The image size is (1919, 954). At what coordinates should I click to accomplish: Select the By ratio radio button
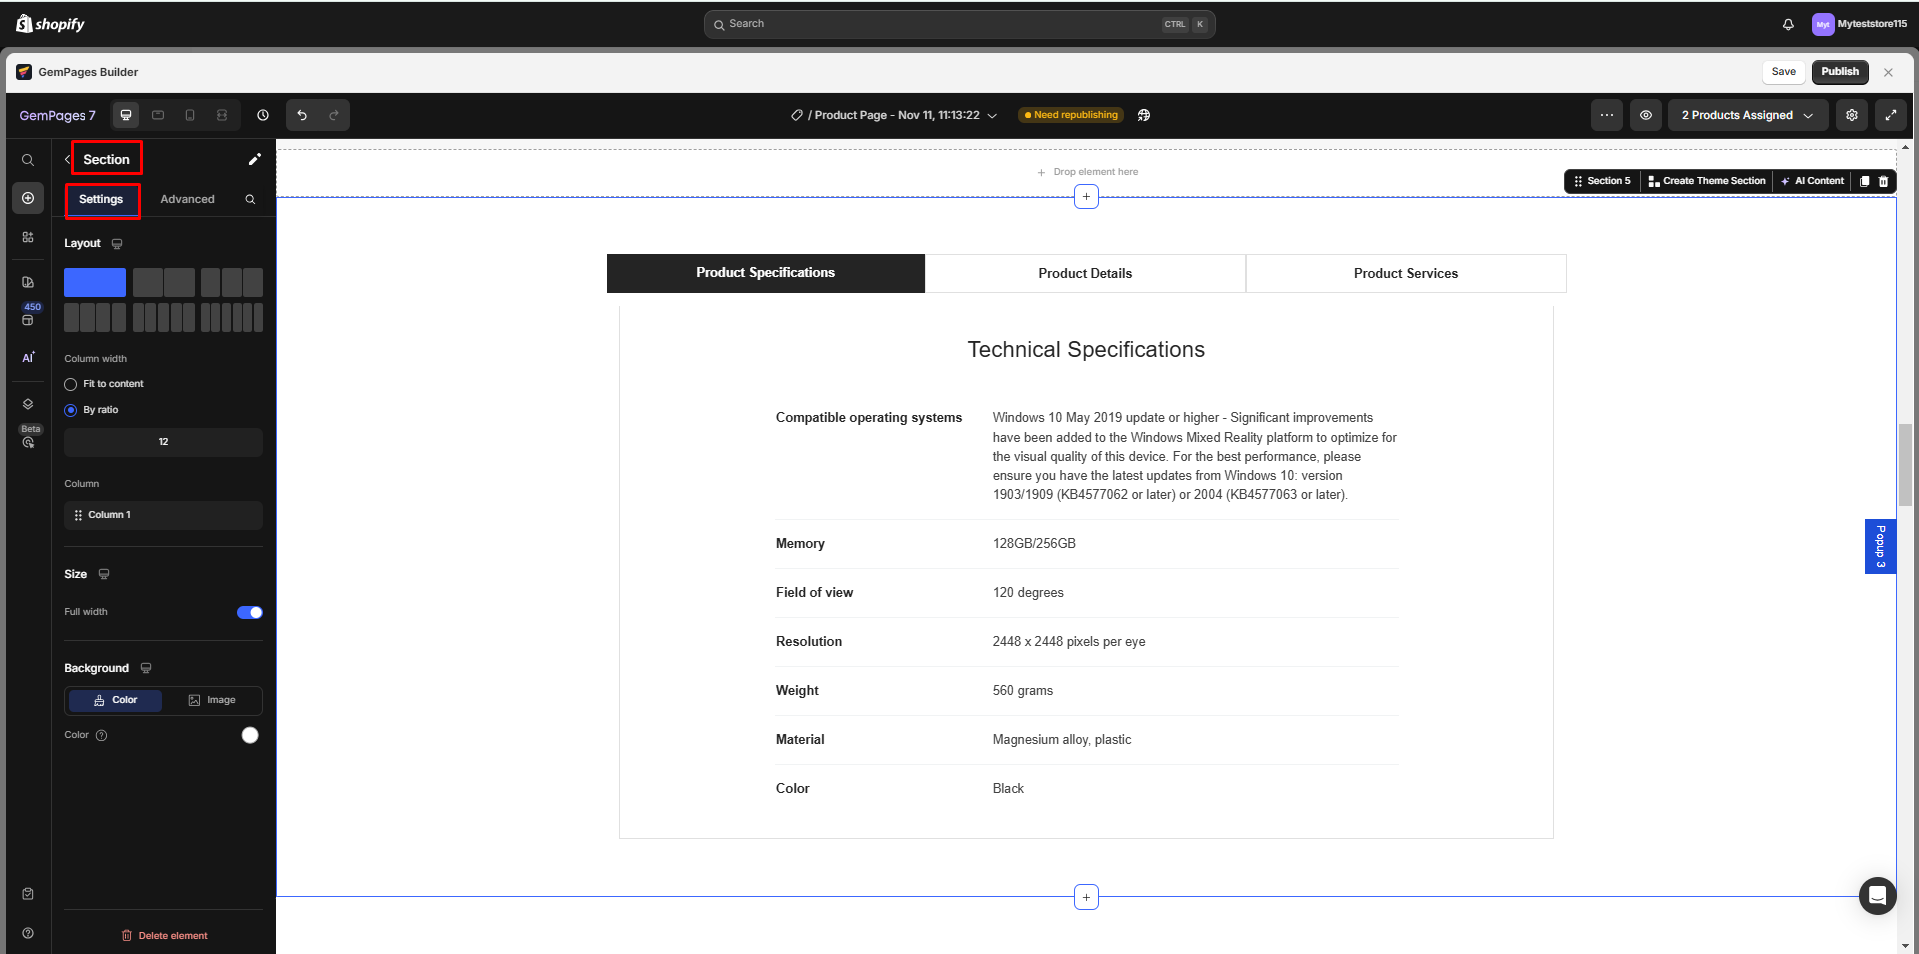(x=70, y=410)
